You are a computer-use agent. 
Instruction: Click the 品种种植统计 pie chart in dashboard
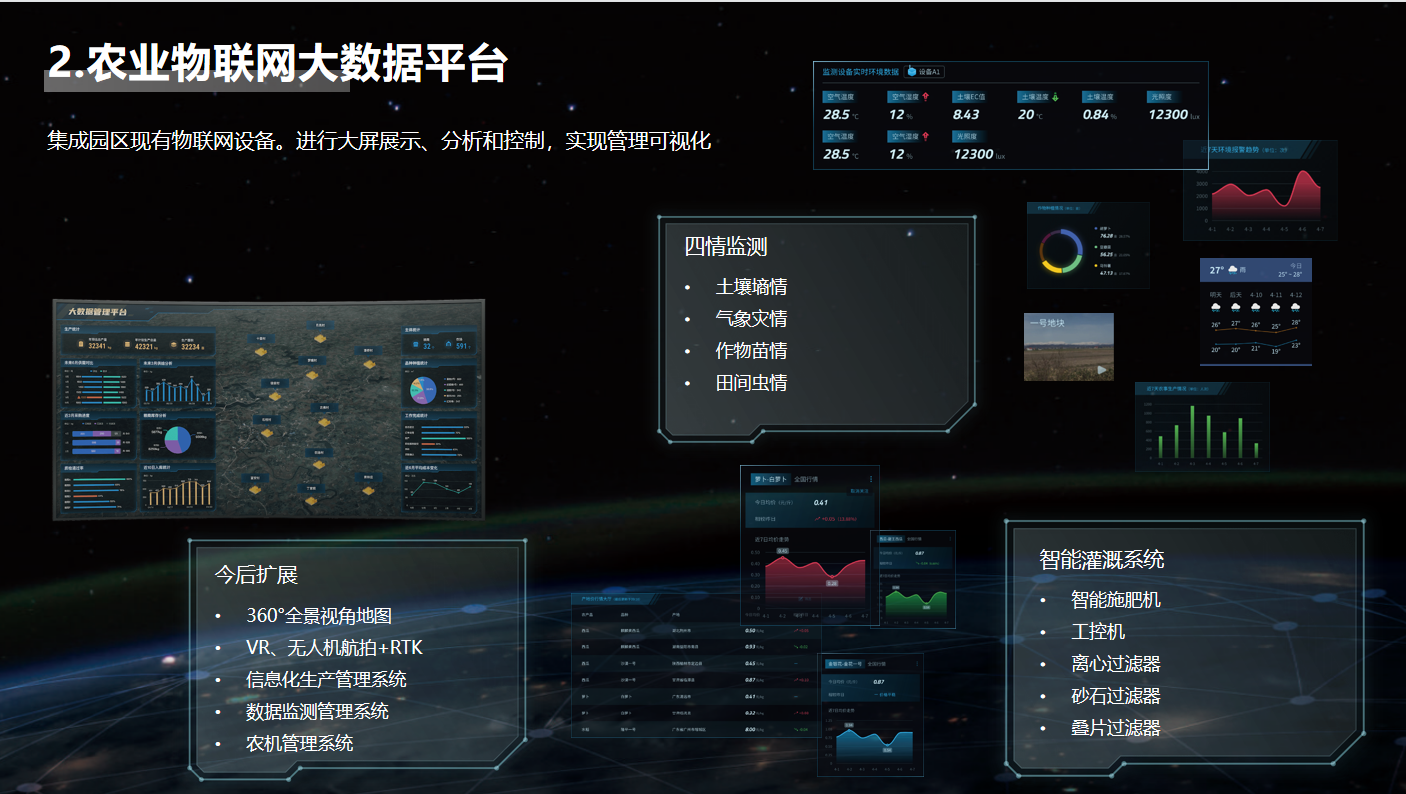(x=423, y=390)
